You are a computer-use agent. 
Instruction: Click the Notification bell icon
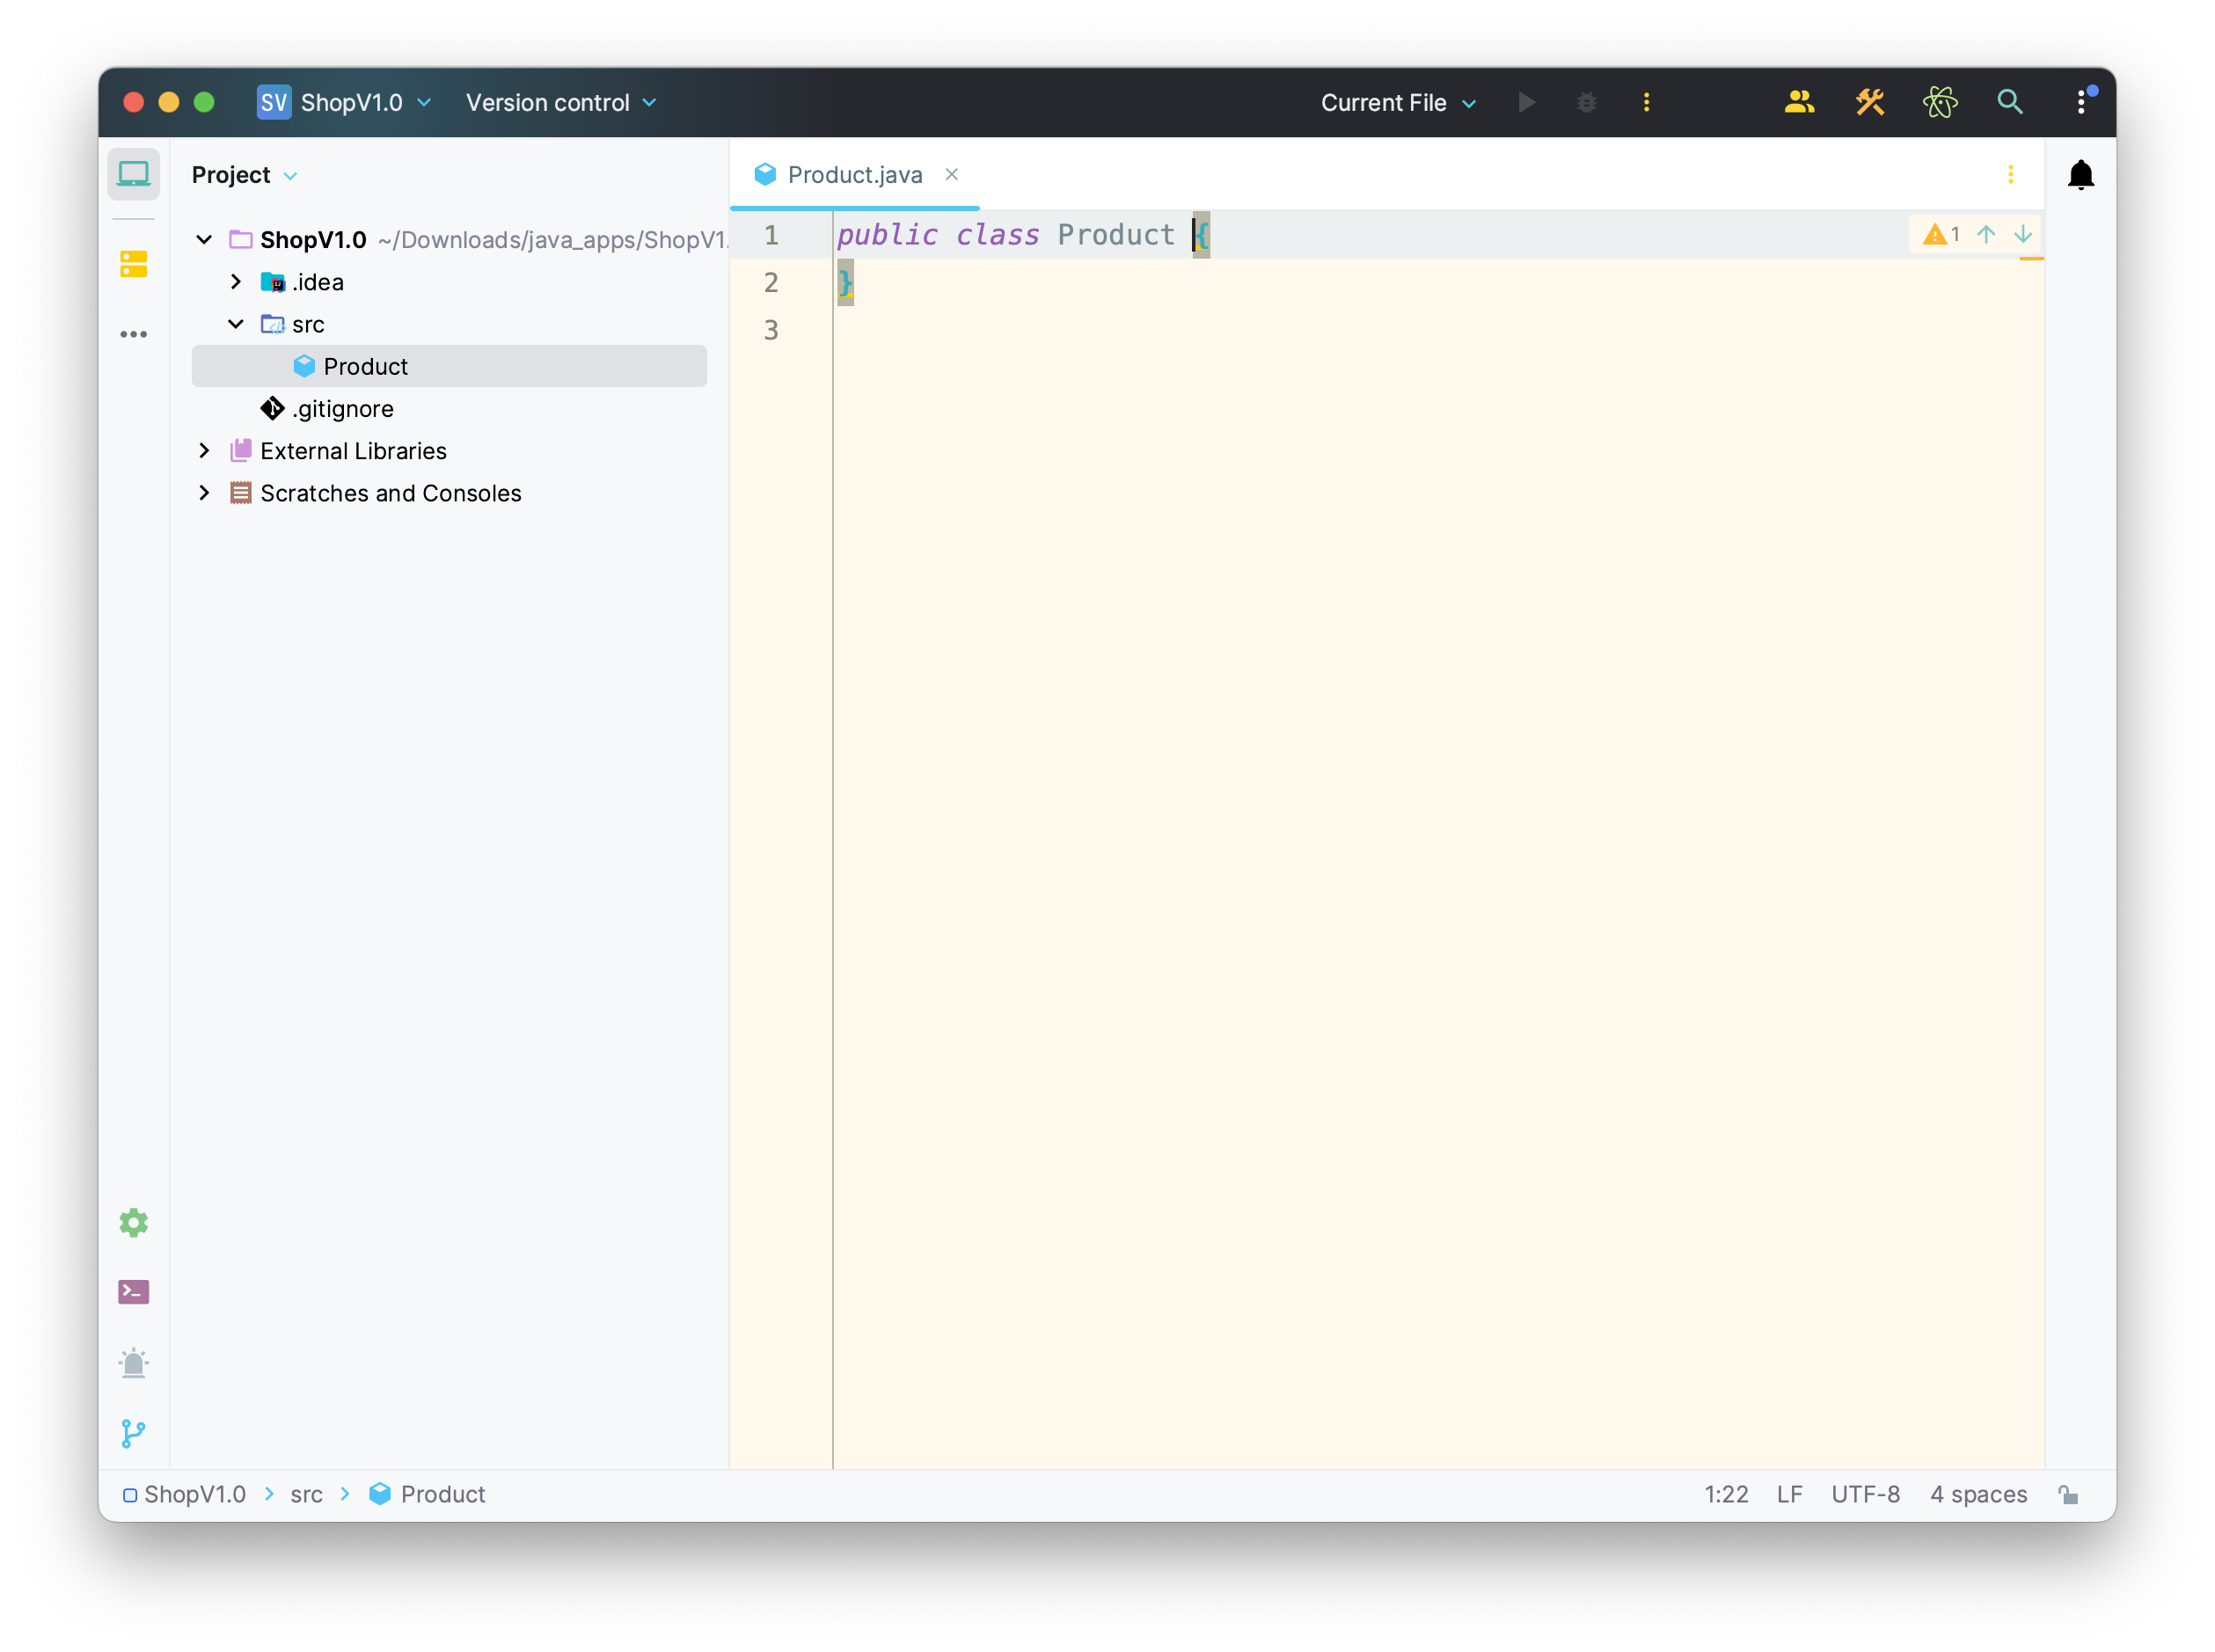pyautogui.click(x=2080, y=173)
